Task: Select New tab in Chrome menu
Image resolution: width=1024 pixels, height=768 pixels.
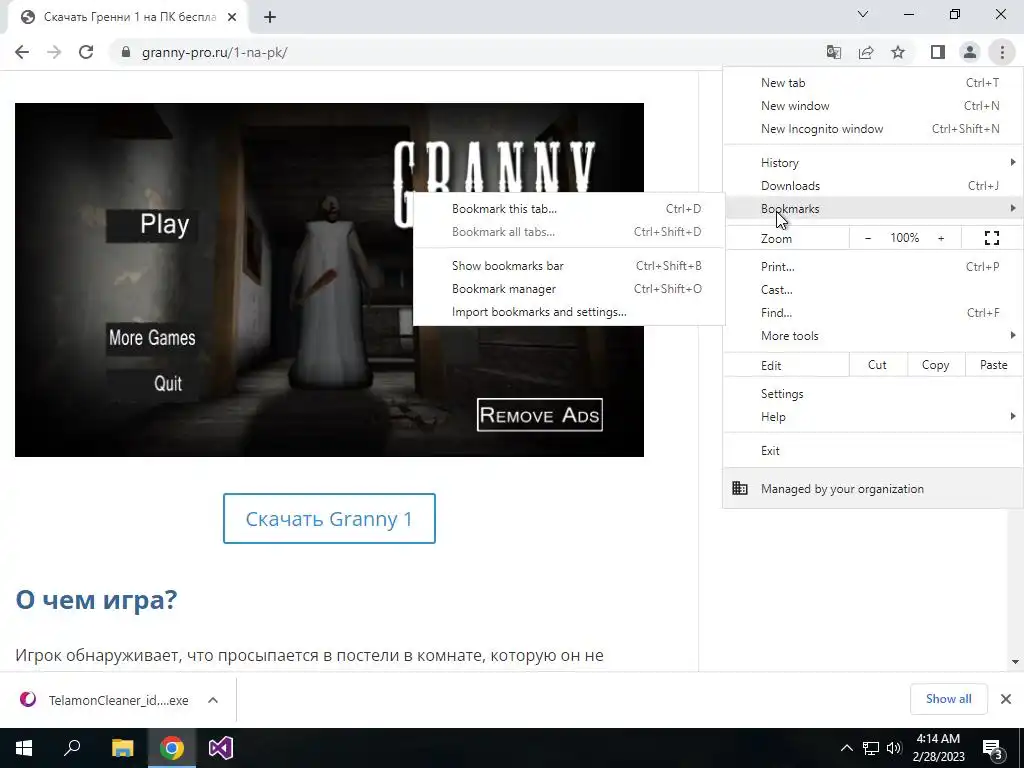Action: (873, 83)
